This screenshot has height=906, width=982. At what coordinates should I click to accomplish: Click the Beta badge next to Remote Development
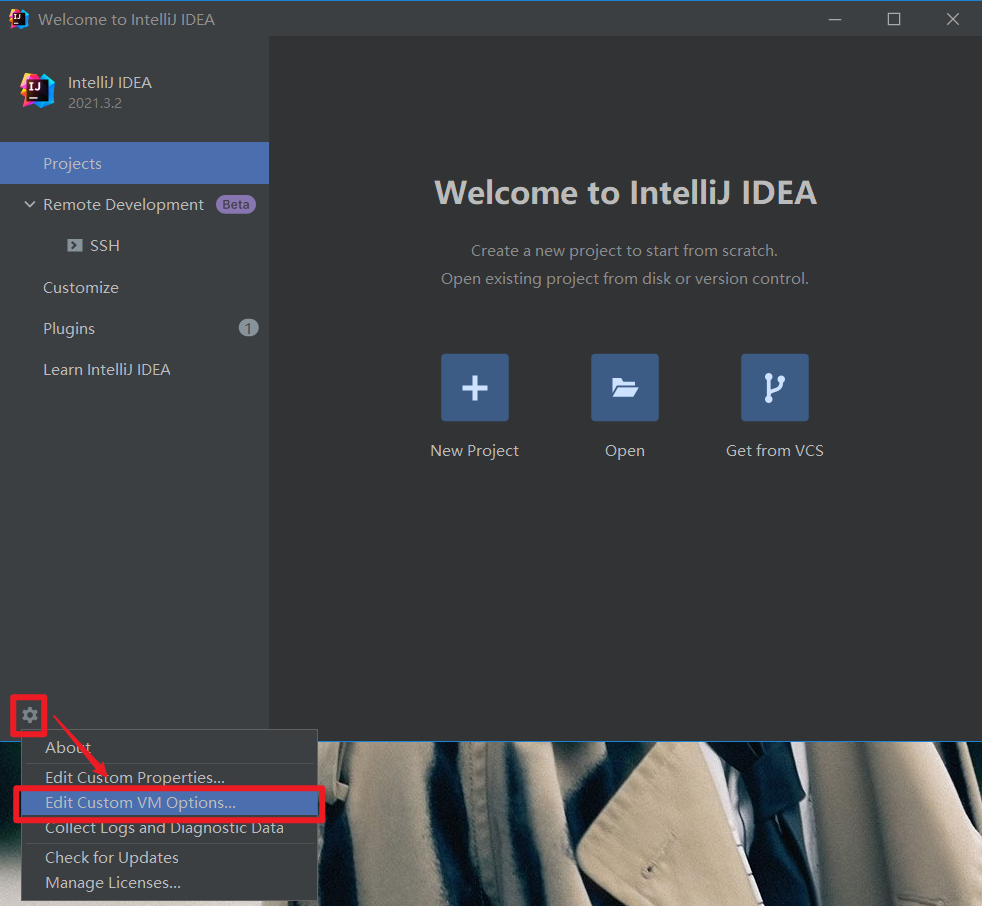point(235,205)
